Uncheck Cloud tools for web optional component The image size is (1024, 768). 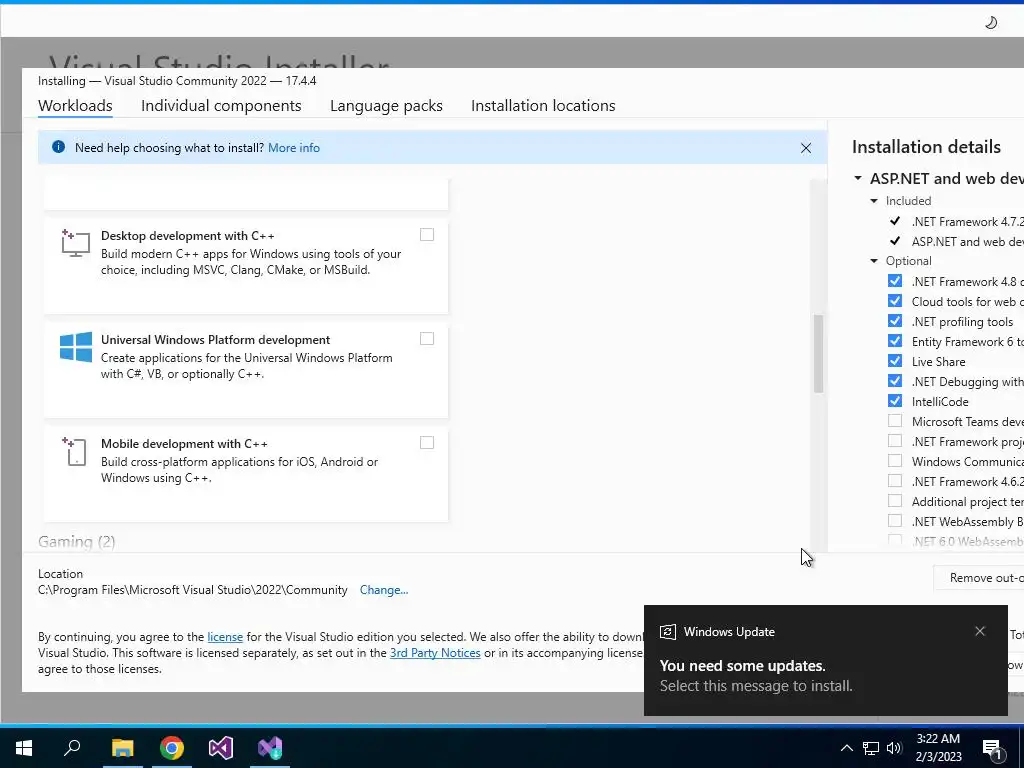[895, 301]
